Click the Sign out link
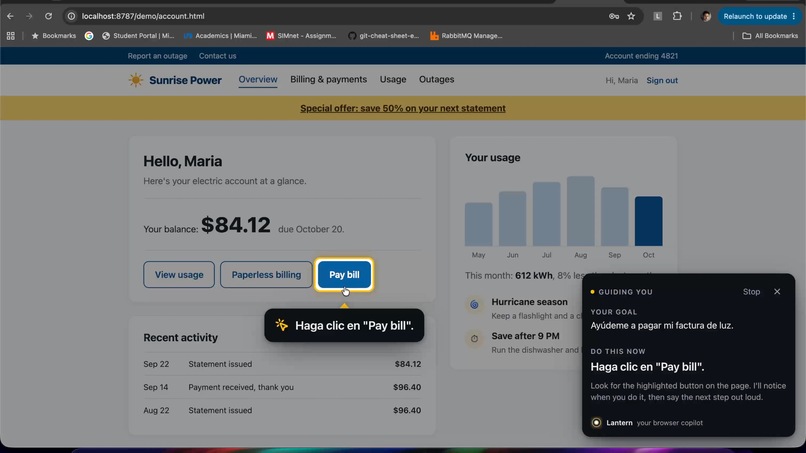The height and width of the screenshot is (453, 806). pos(662,80)
